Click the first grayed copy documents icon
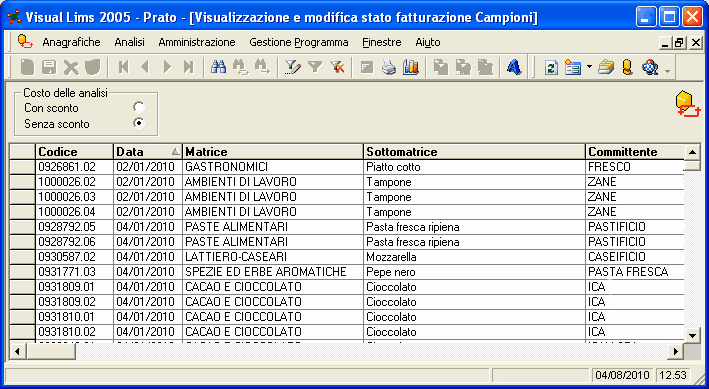This screenshot has height=389, width=709. point(441,67)
